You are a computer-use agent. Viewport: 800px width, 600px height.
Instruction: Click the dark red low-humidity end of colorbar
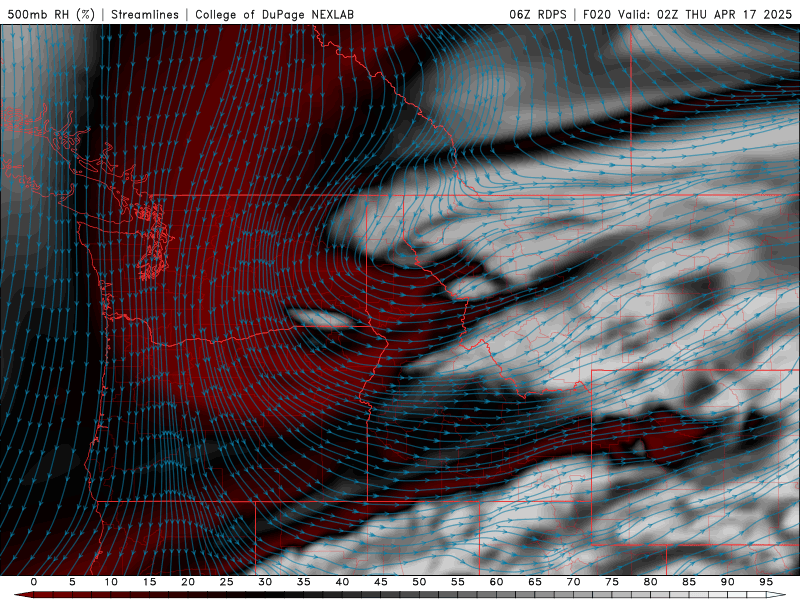[x=24, y=595]
